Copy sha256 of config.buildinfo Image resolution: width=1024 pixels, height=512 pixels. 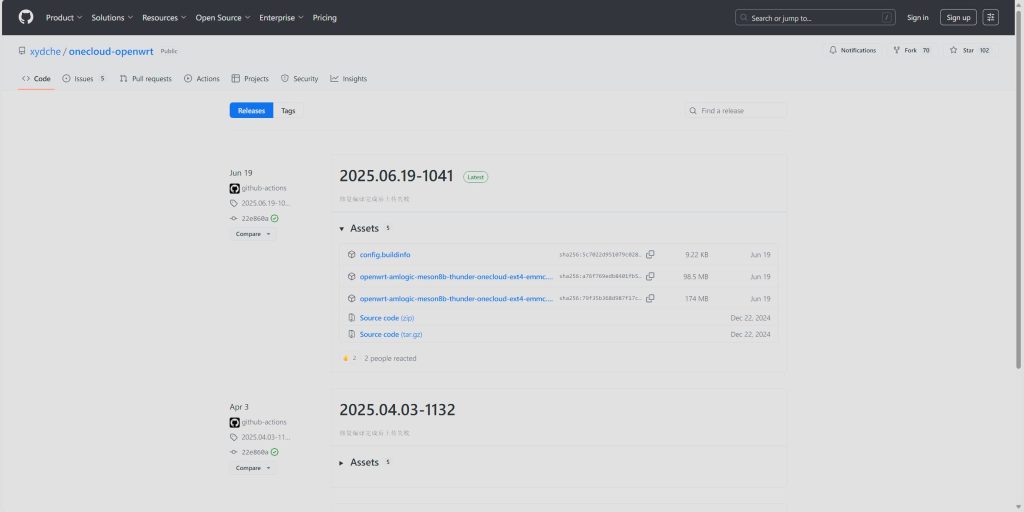coord(650,255)
